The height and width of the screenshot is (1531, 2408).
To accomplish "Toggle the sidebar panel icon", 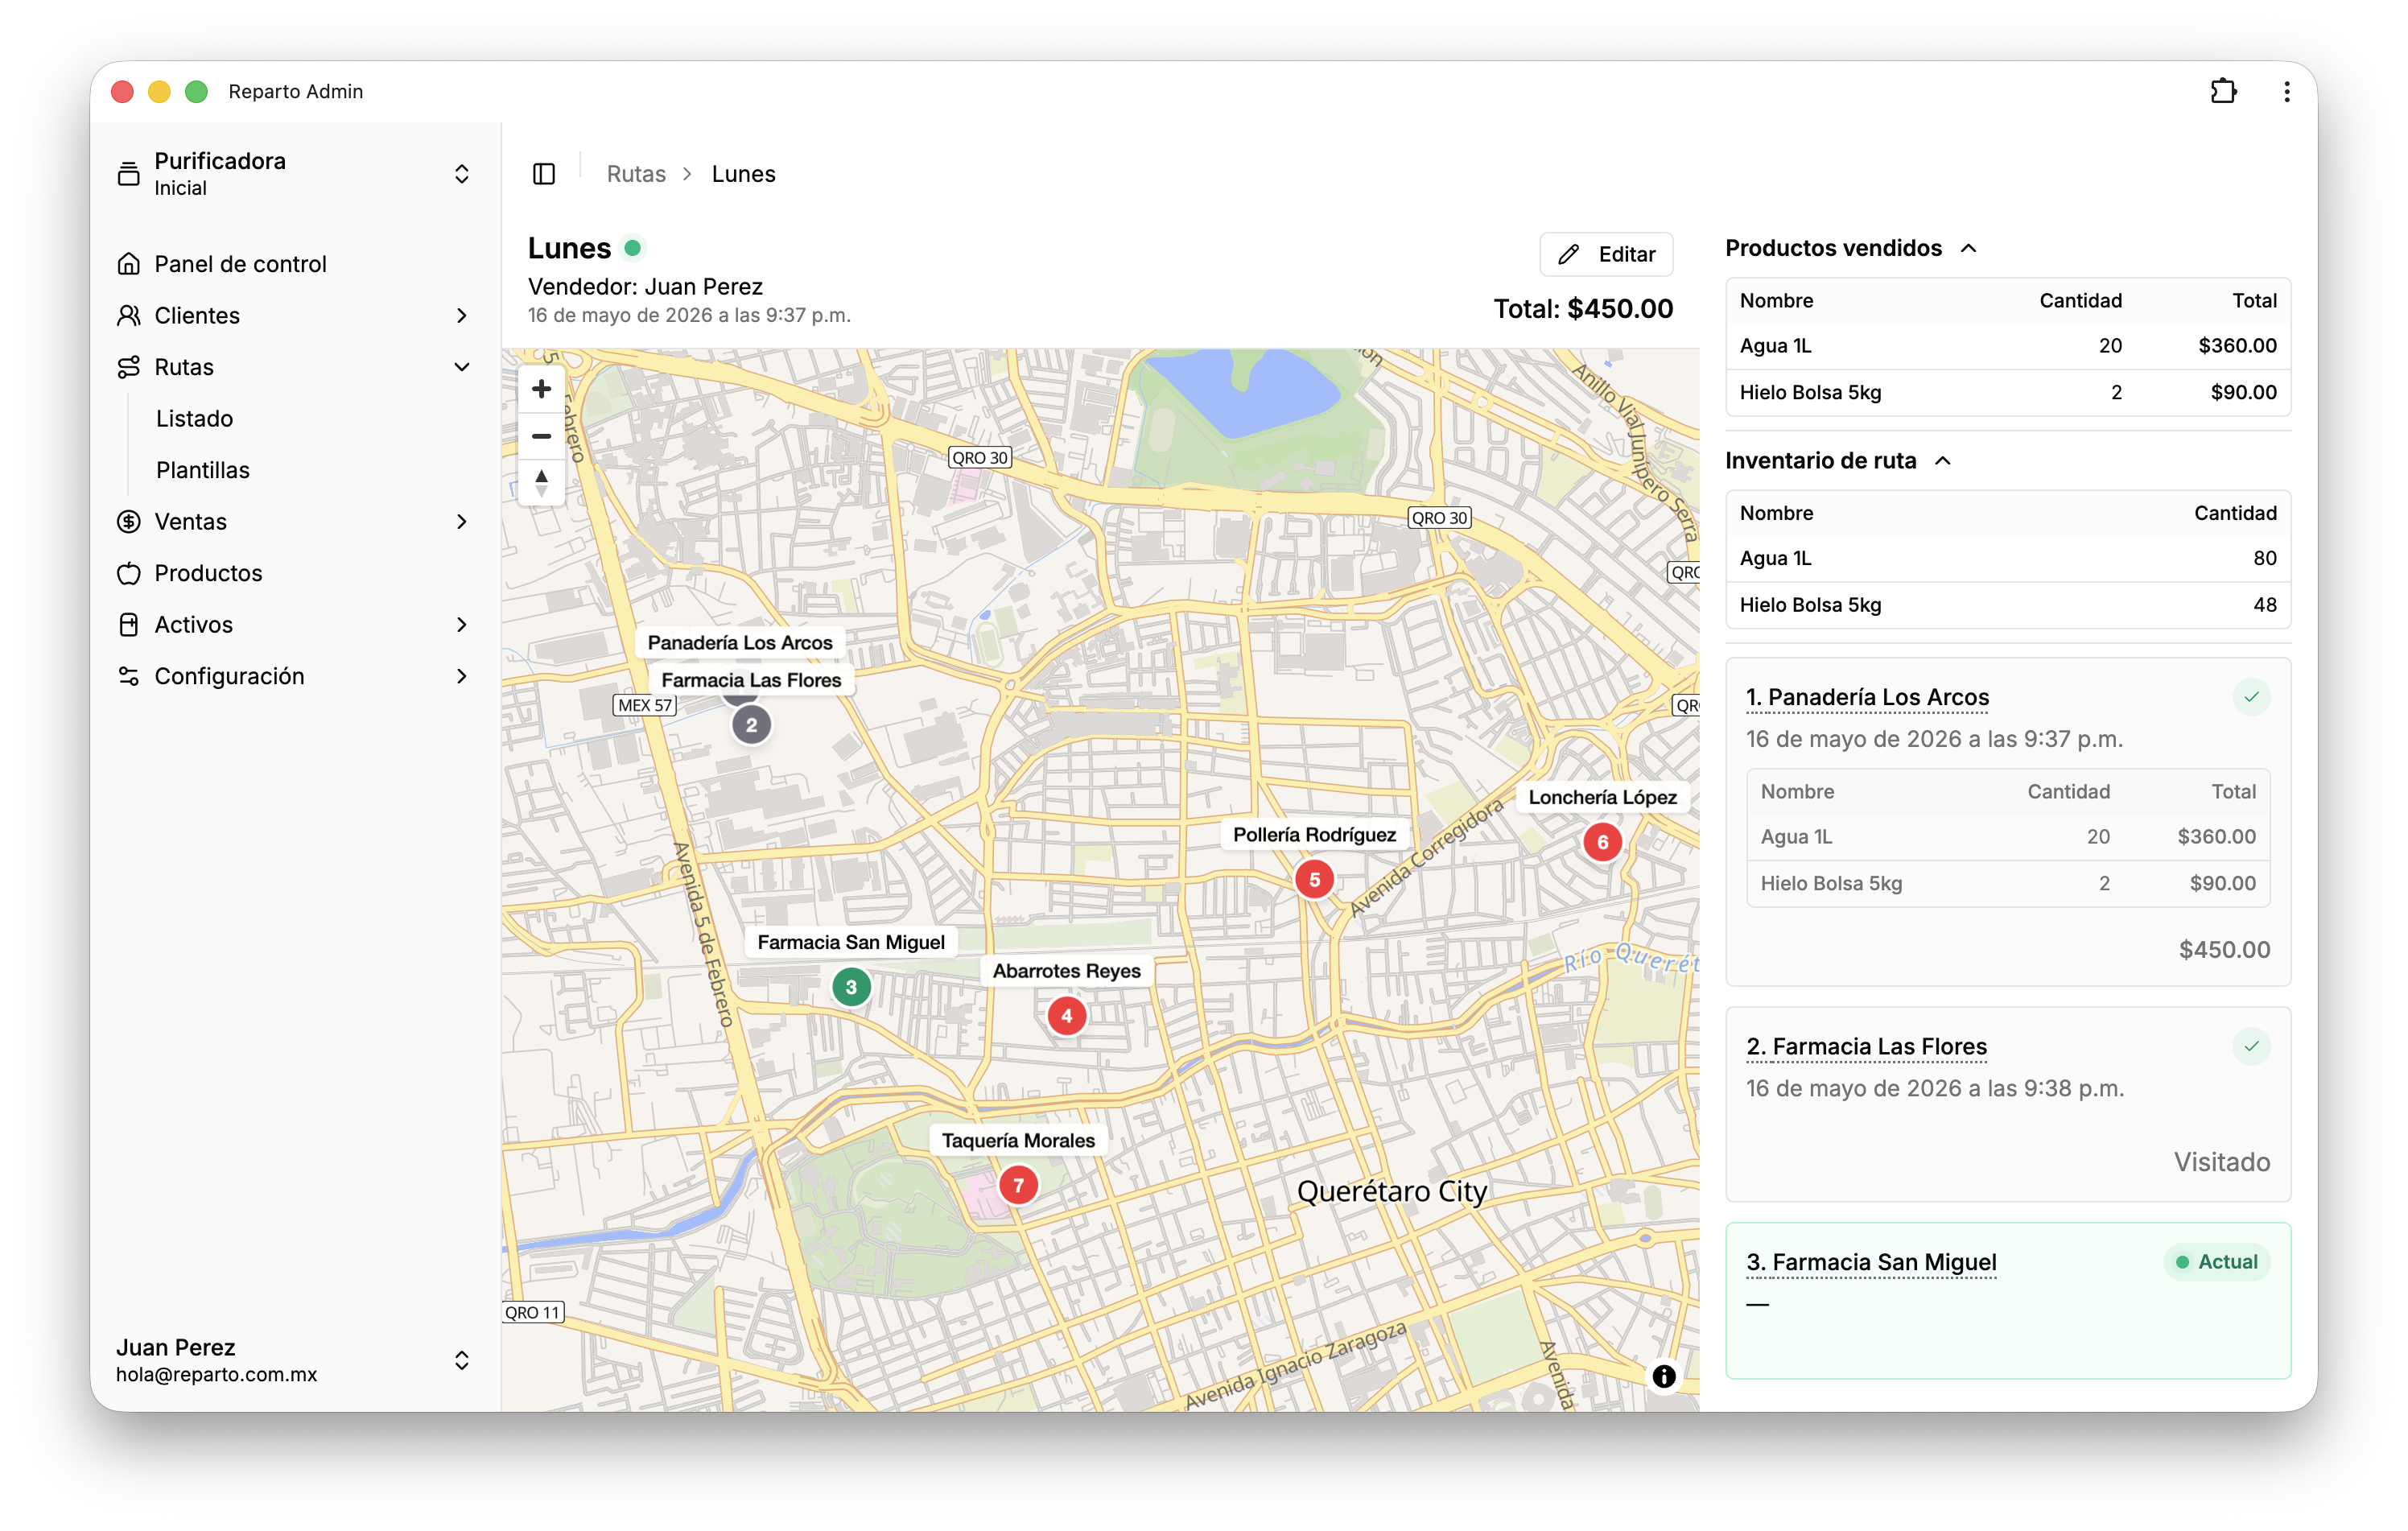I will [x=544, y=174].
